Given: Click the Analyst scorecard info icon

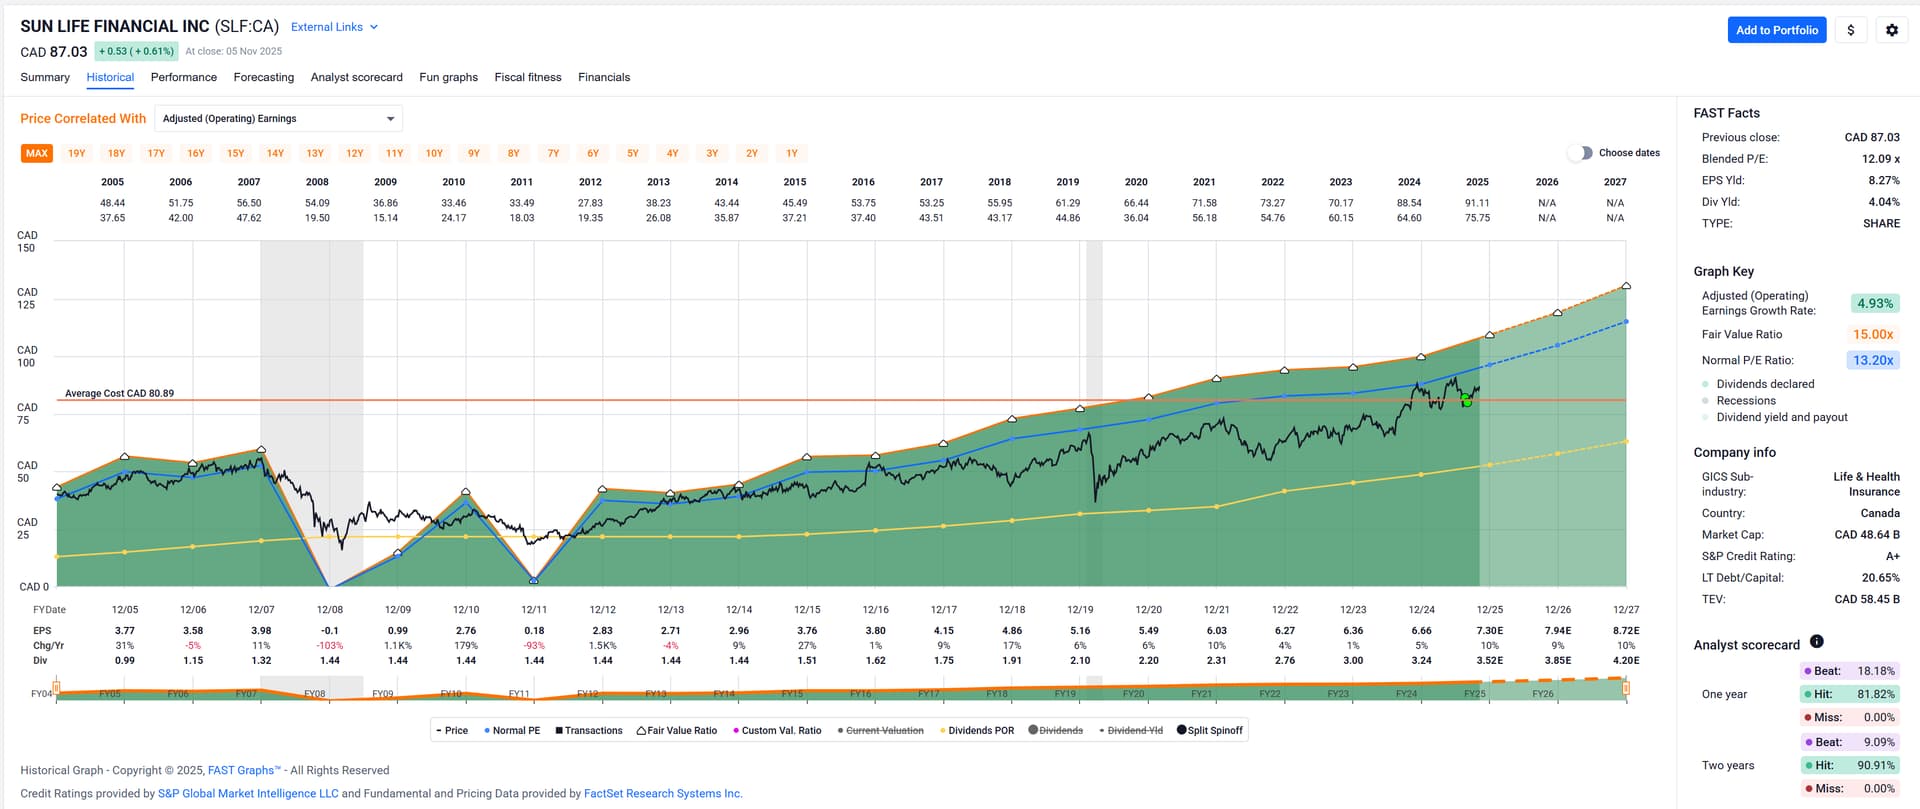Looking at the screenshot, I should (1816, 642).
